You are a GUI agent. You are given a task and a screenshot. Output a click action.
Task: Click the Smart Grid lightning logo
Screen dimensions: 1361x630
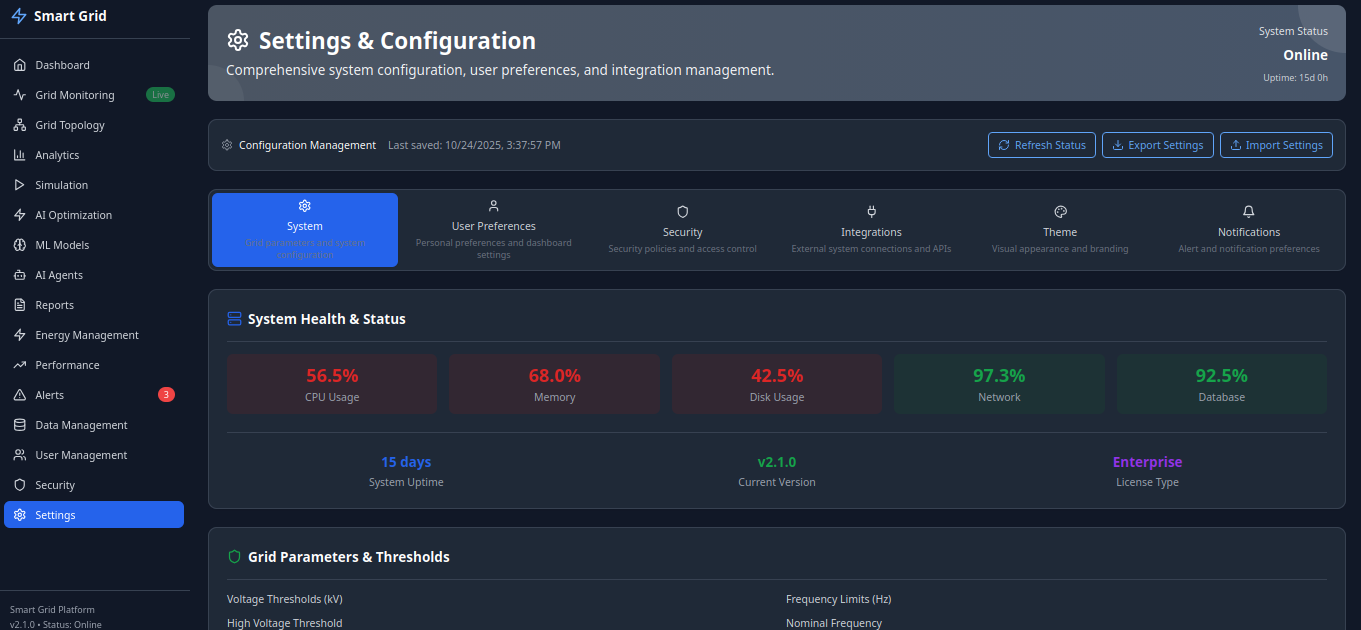tap(18, 16)
